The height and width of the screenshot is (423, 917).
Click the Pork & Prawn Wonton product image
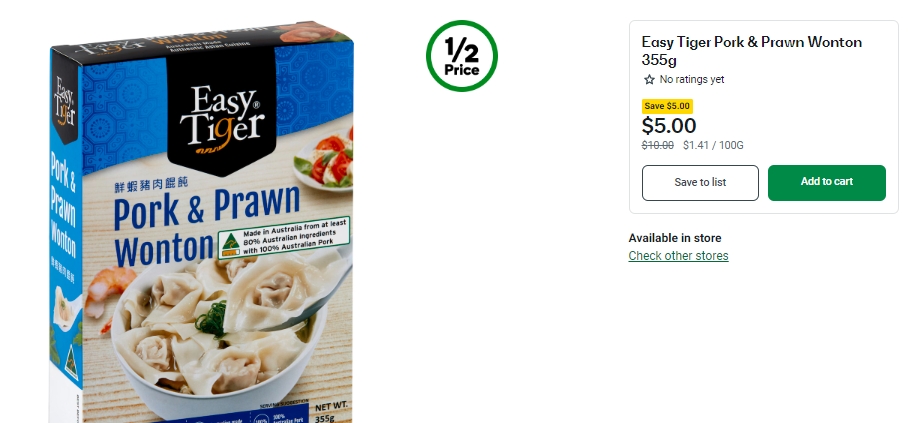tap(201, 222)
